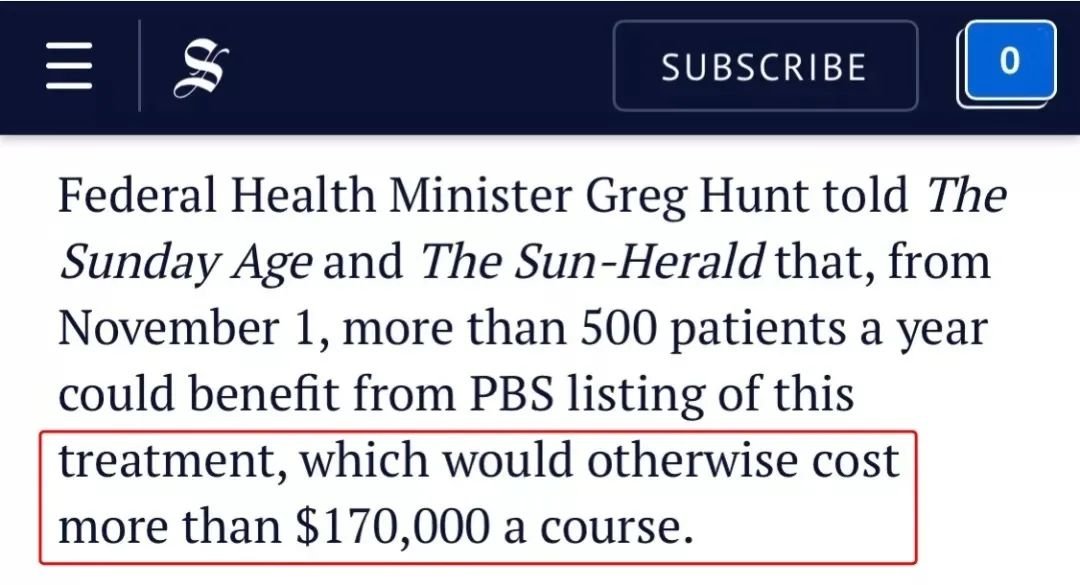Open the hamburger navigation menu
Screen dimensions: 1080x585
click(x=69, y=66)
